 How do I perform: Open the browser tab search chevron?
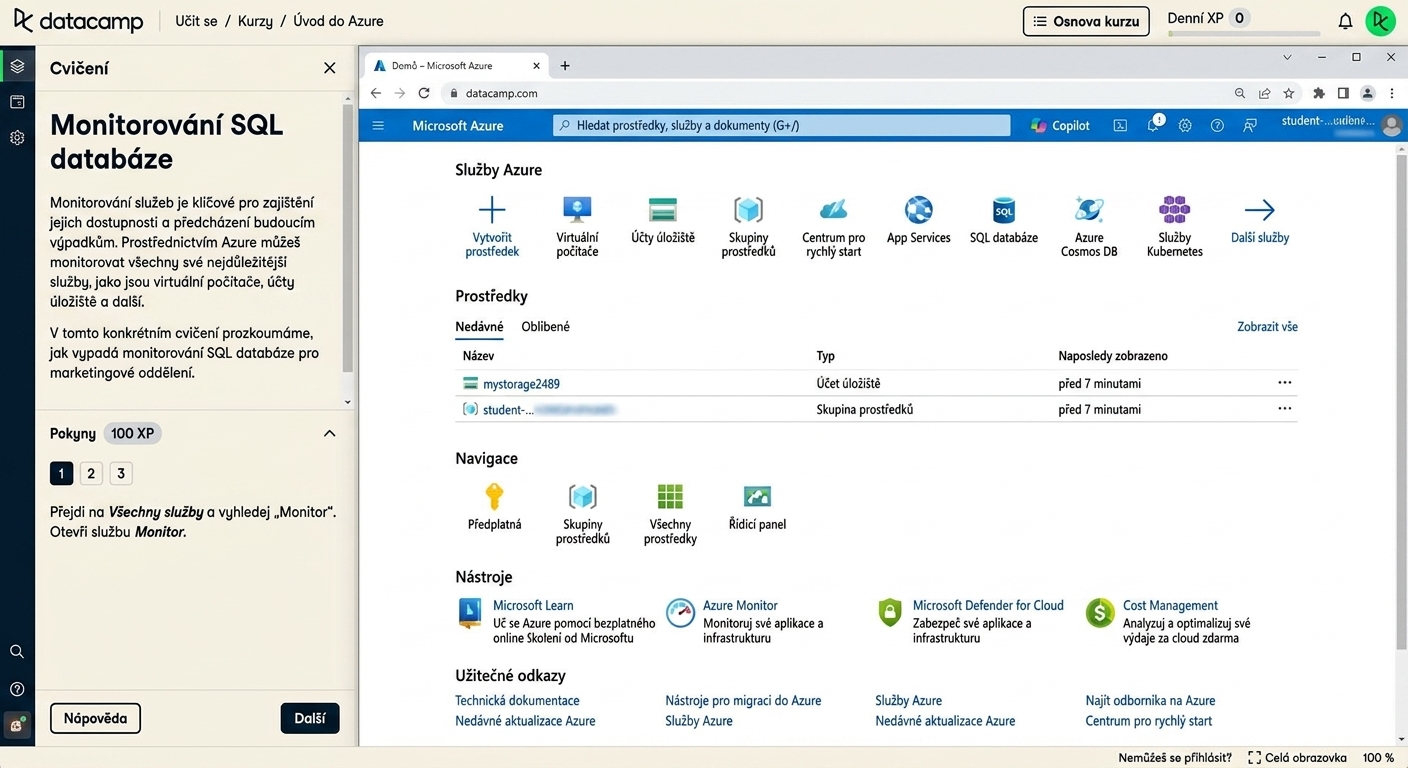pyautogui.click(x=1287, y=57)
